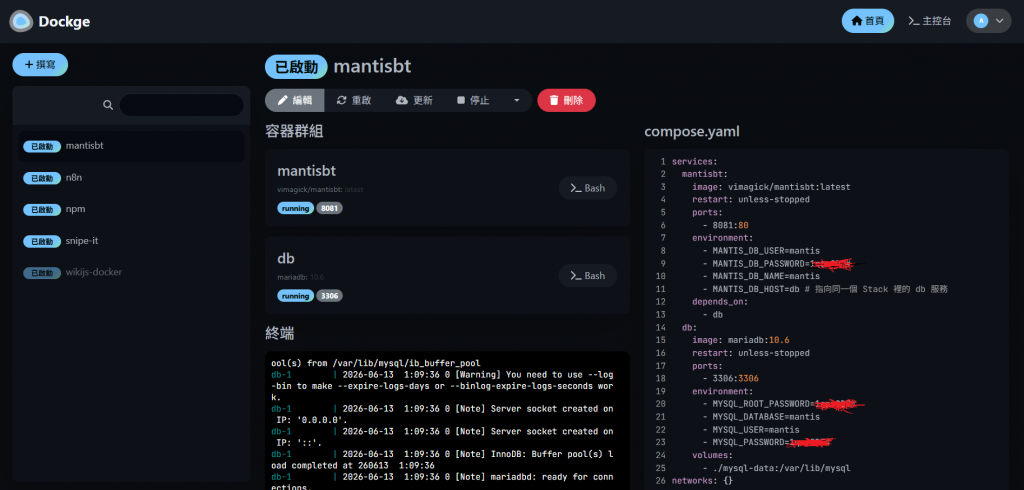Click the MANTIS_DB_NAME=mantis line

click(761, 276)
